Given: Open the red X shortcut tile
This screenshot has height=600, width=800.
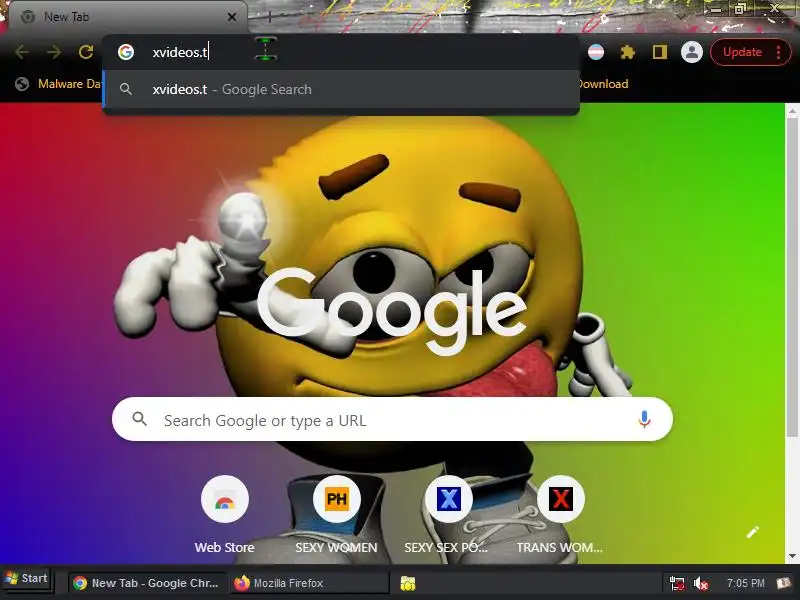Looking at the screenshot, I should click(560, 515).
